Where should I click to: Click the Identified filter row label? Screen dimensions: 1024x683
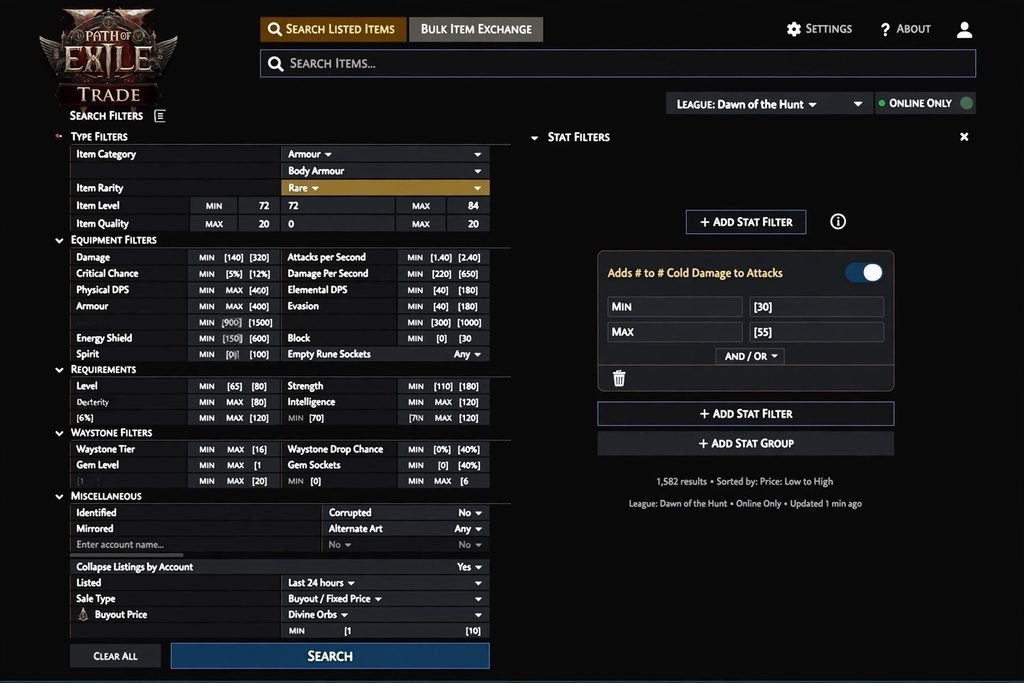(x=96, y=513)
